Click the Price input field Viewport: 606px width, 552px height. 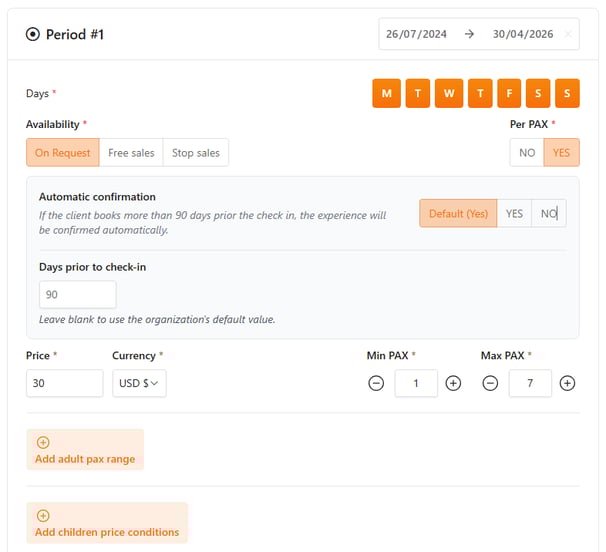click(x=64, y=384)
